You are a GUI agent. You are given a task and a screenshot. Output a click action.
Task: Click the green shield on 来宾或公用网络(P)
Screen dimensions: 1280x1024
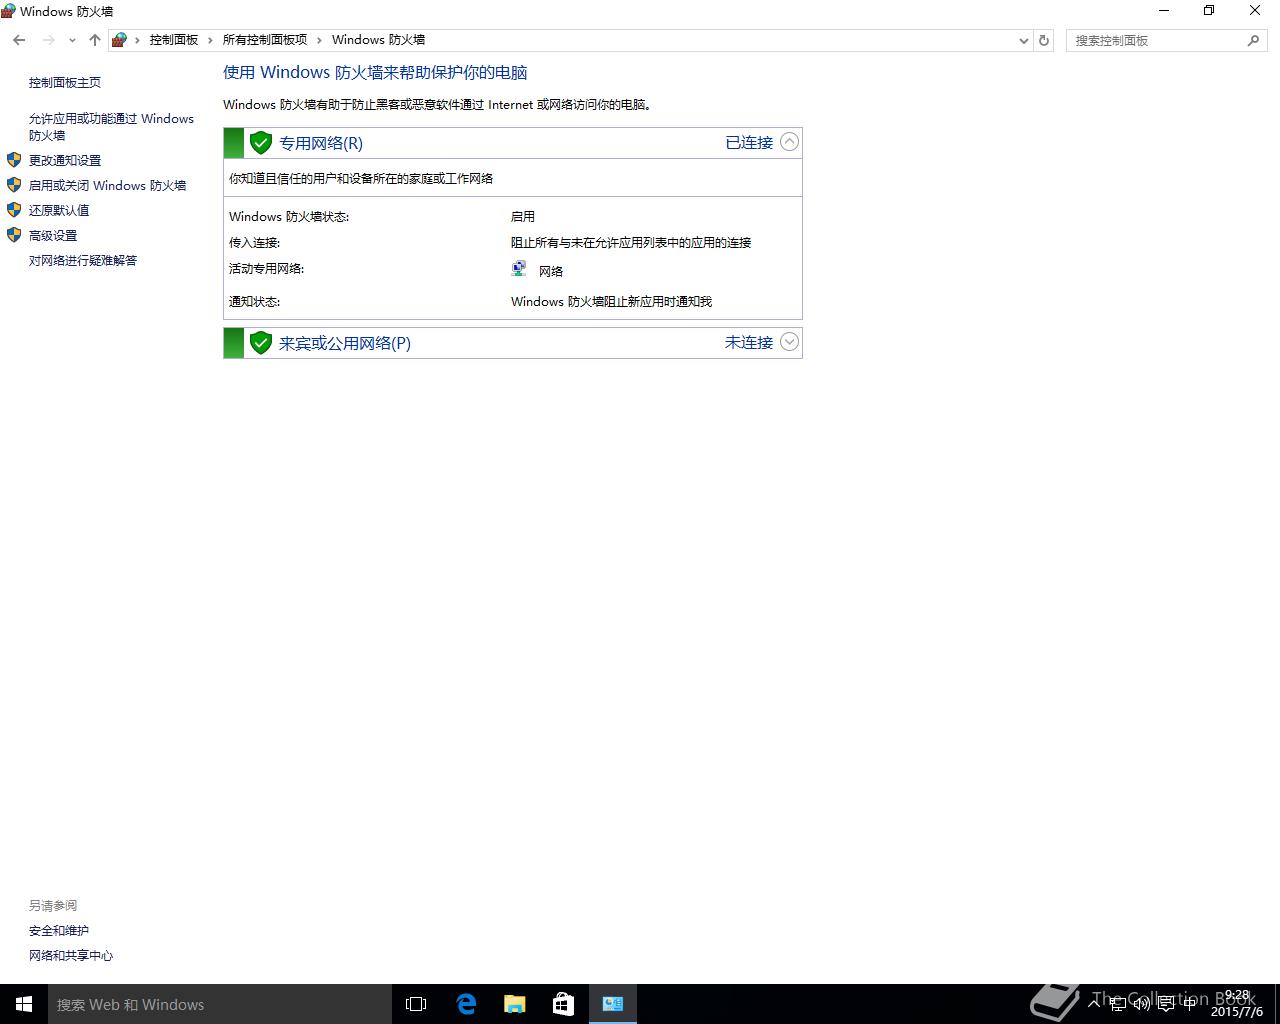click(x=261, y=343)
